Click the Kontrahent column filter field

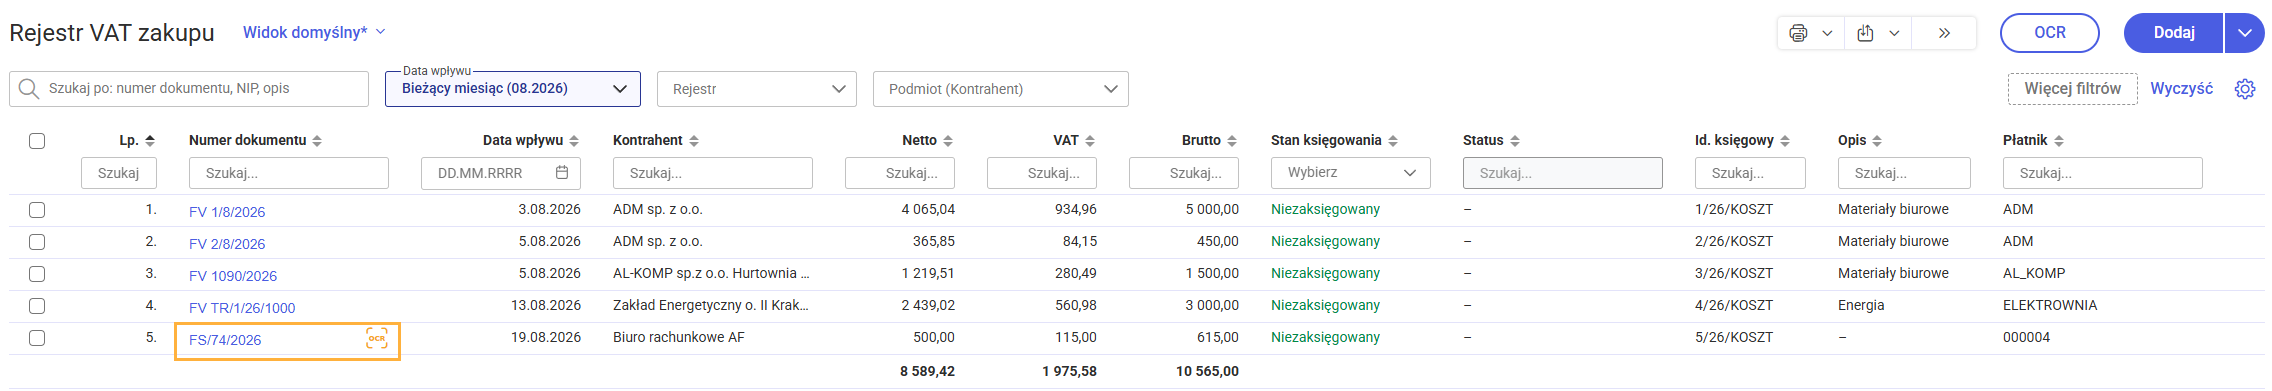coord(713,173)
